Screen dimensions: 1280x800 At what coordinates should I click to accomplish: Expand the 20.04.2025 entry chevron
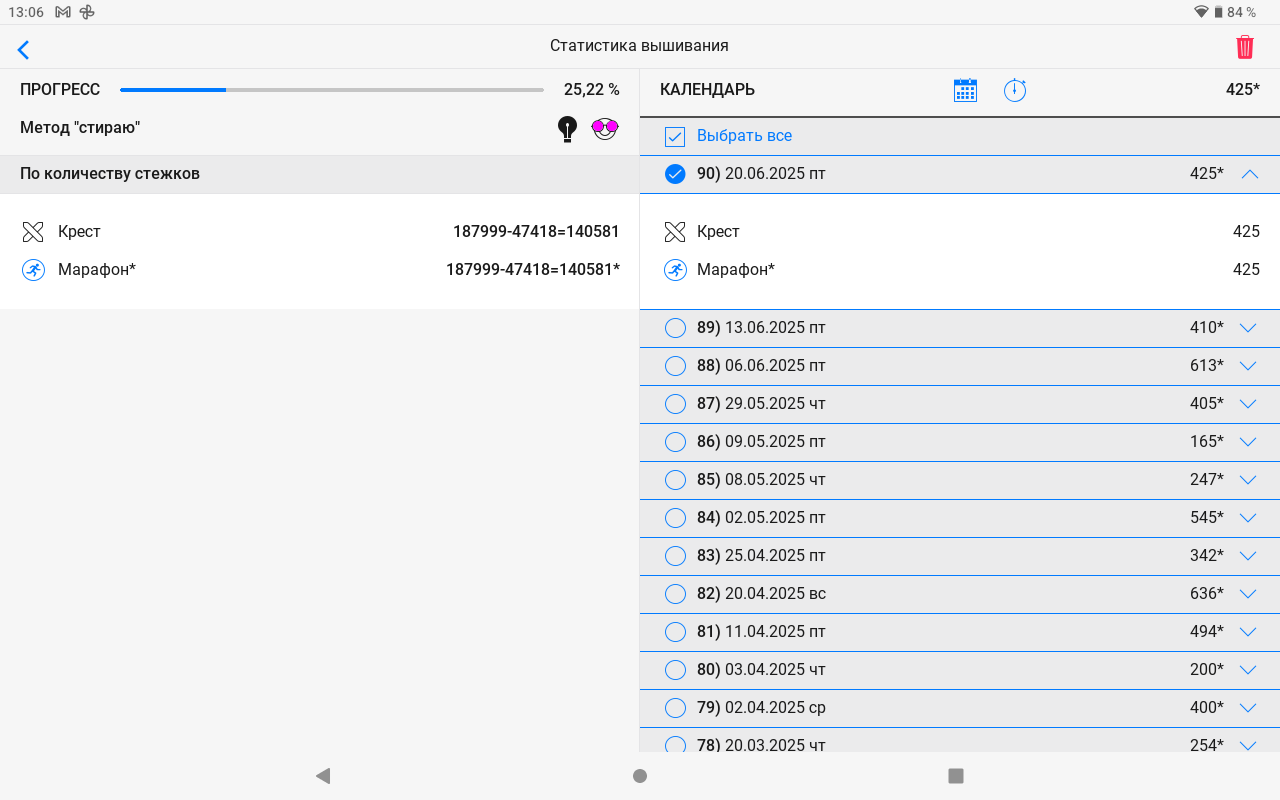[x=1247, y=594]
